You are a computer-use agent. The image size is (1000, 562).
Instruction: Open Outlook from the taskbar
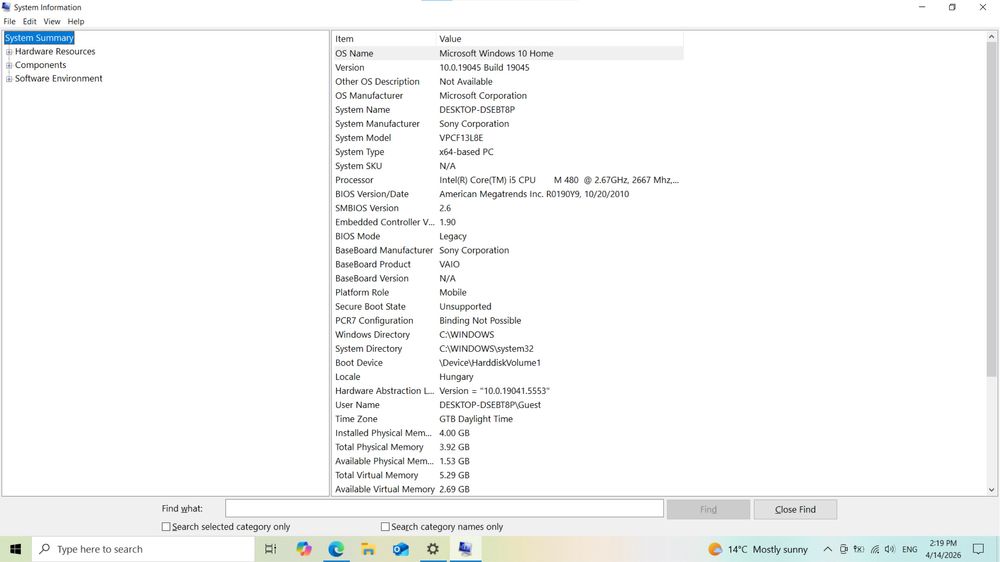click(401, 549)
